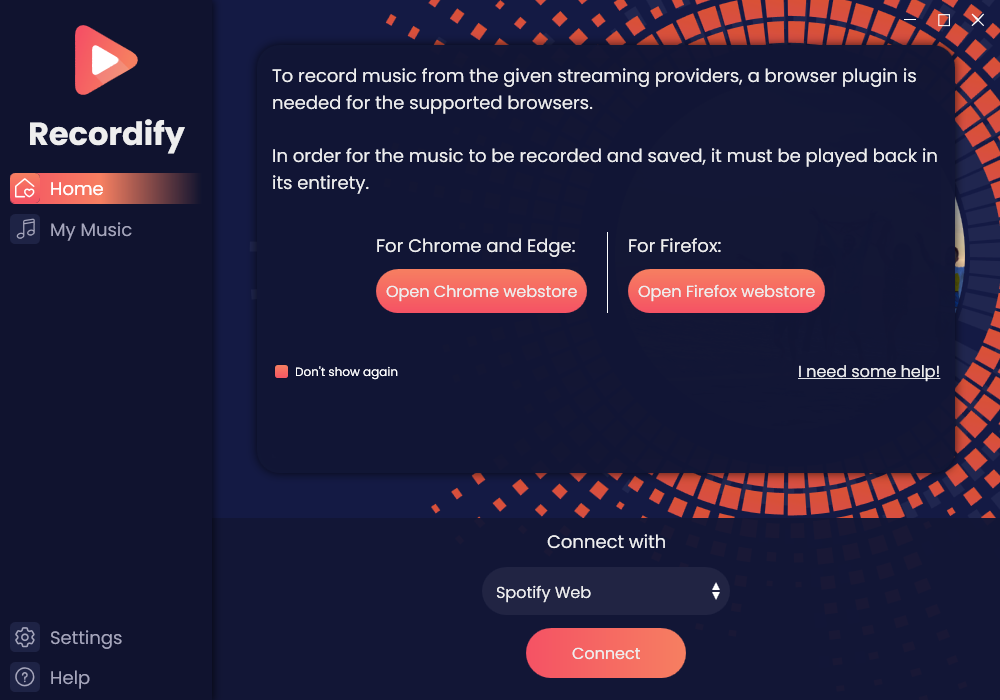Image resolution: width=1000 pixels, height=700 pixels.
Task: Select the Home menu item
Action: [x=77, y=189]
